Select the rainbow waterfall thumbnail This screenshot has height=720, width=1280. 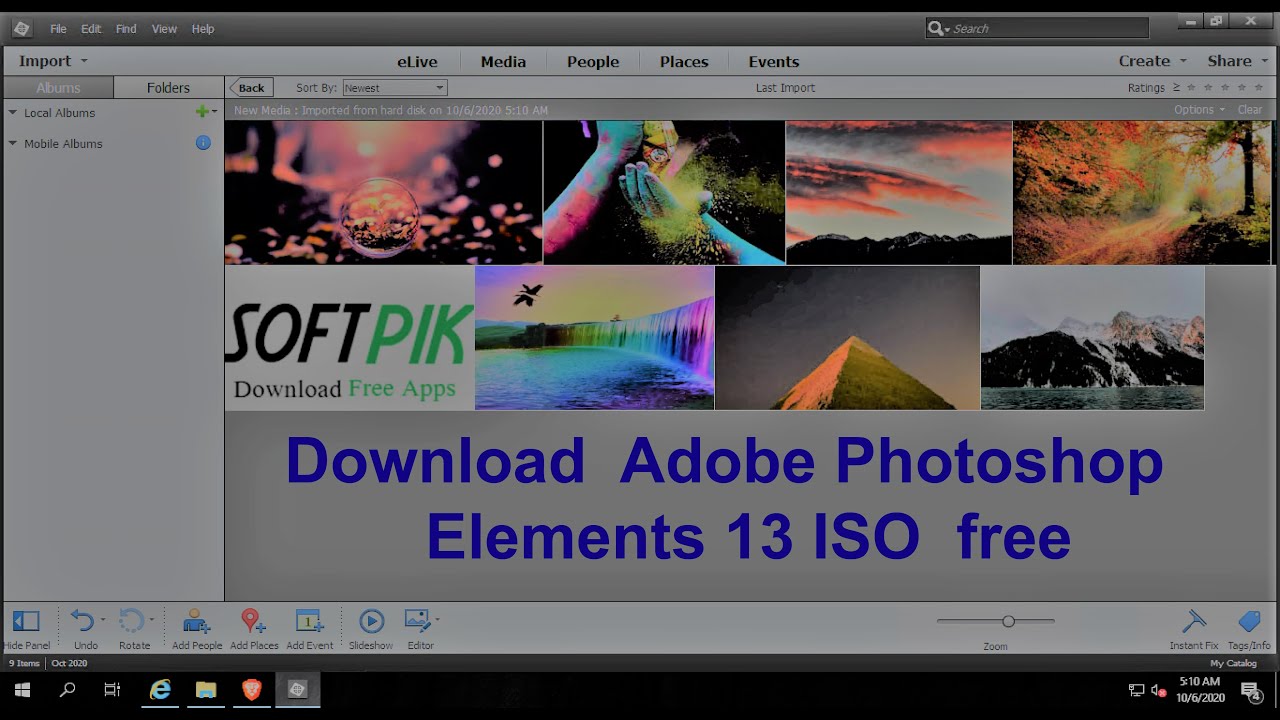tap(595, 338)
